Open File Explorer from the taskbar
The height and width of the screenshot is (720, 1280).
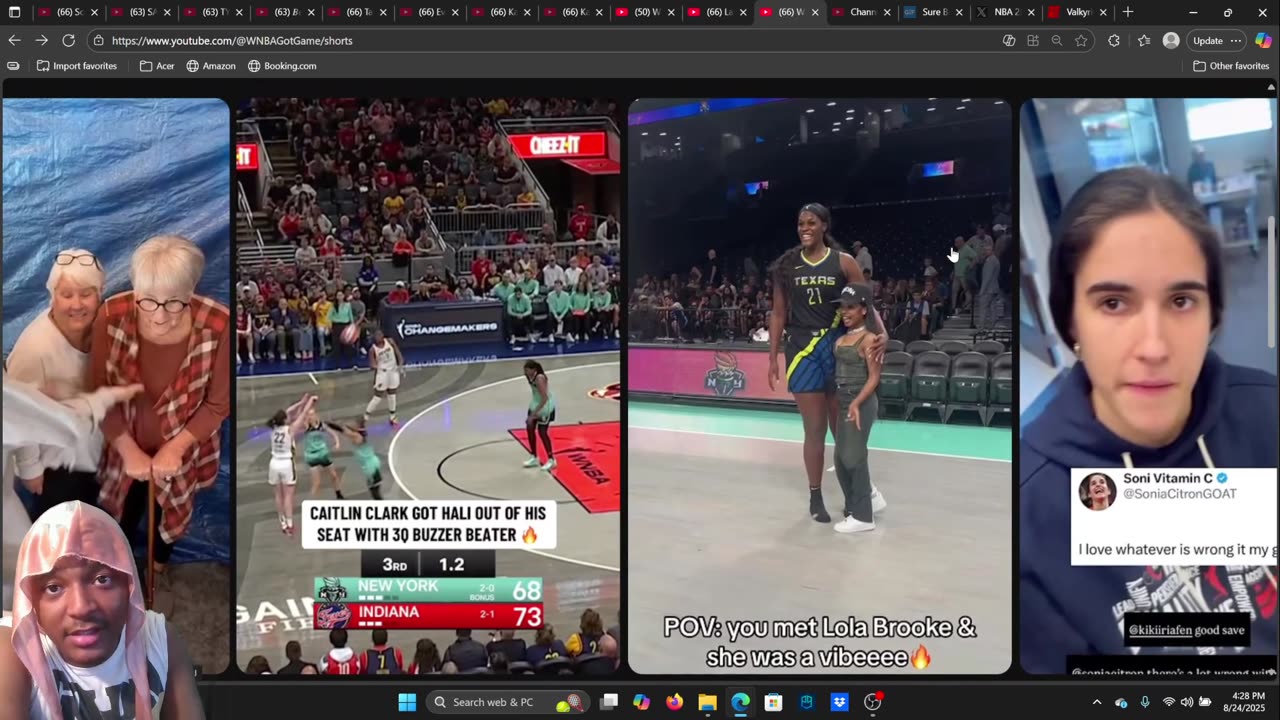click(707, 702)
